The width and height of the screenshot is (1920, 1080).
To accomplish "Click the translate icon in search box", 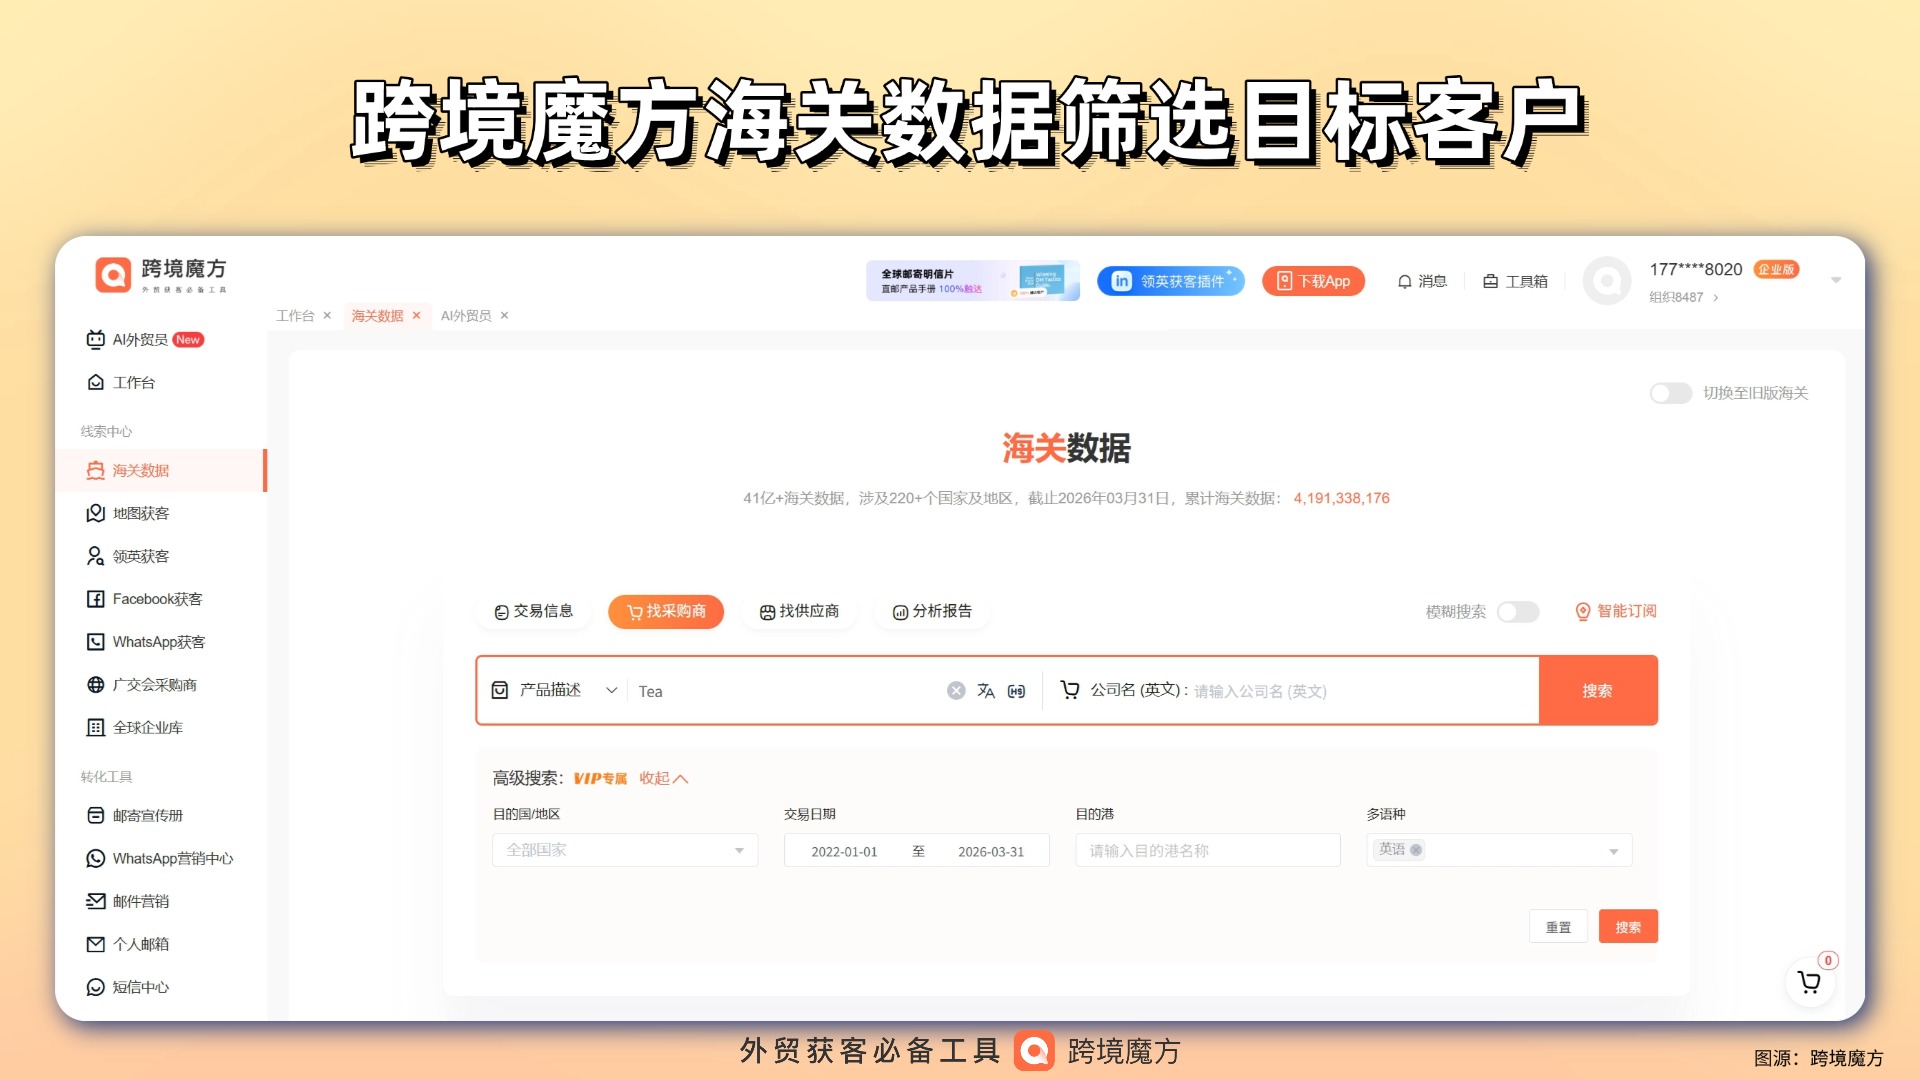I will pyautogui.click(x=986, y=691).
